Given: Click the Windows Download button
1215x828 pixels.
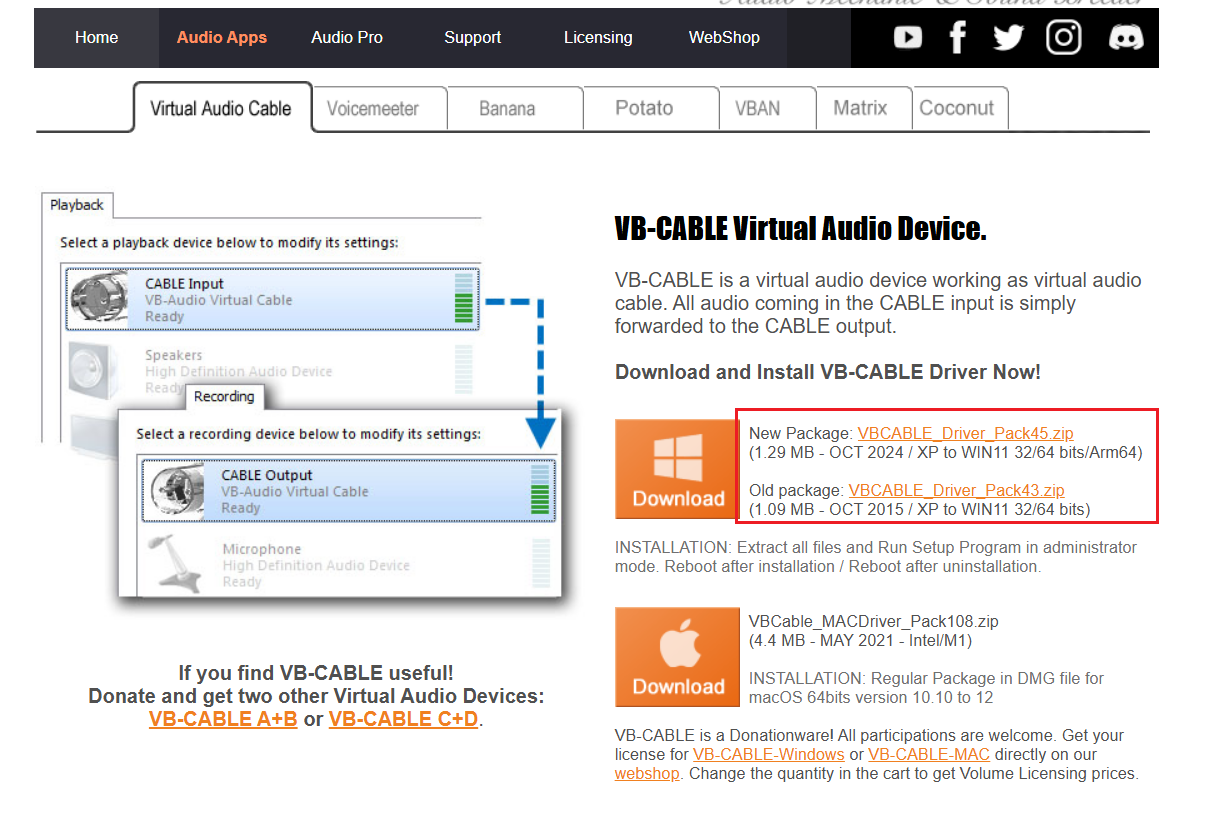Looking at the screenshot, I should coord(677,469).
